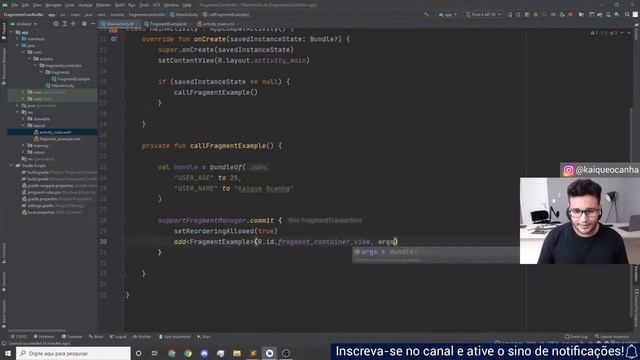Click the green Debug bug icon

coord(536,15)
